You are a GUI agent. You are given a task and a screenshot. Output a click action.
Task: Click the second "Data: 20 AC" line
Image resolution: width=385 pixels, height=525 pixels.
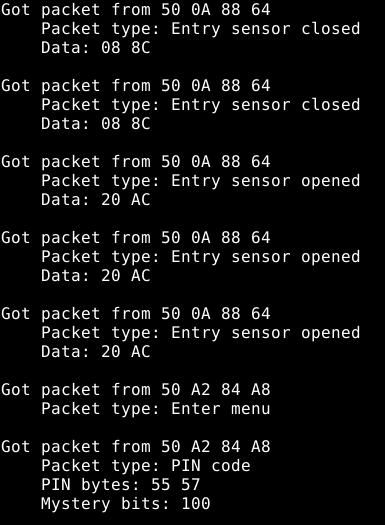pyautogui.click(x=96, y=276)
